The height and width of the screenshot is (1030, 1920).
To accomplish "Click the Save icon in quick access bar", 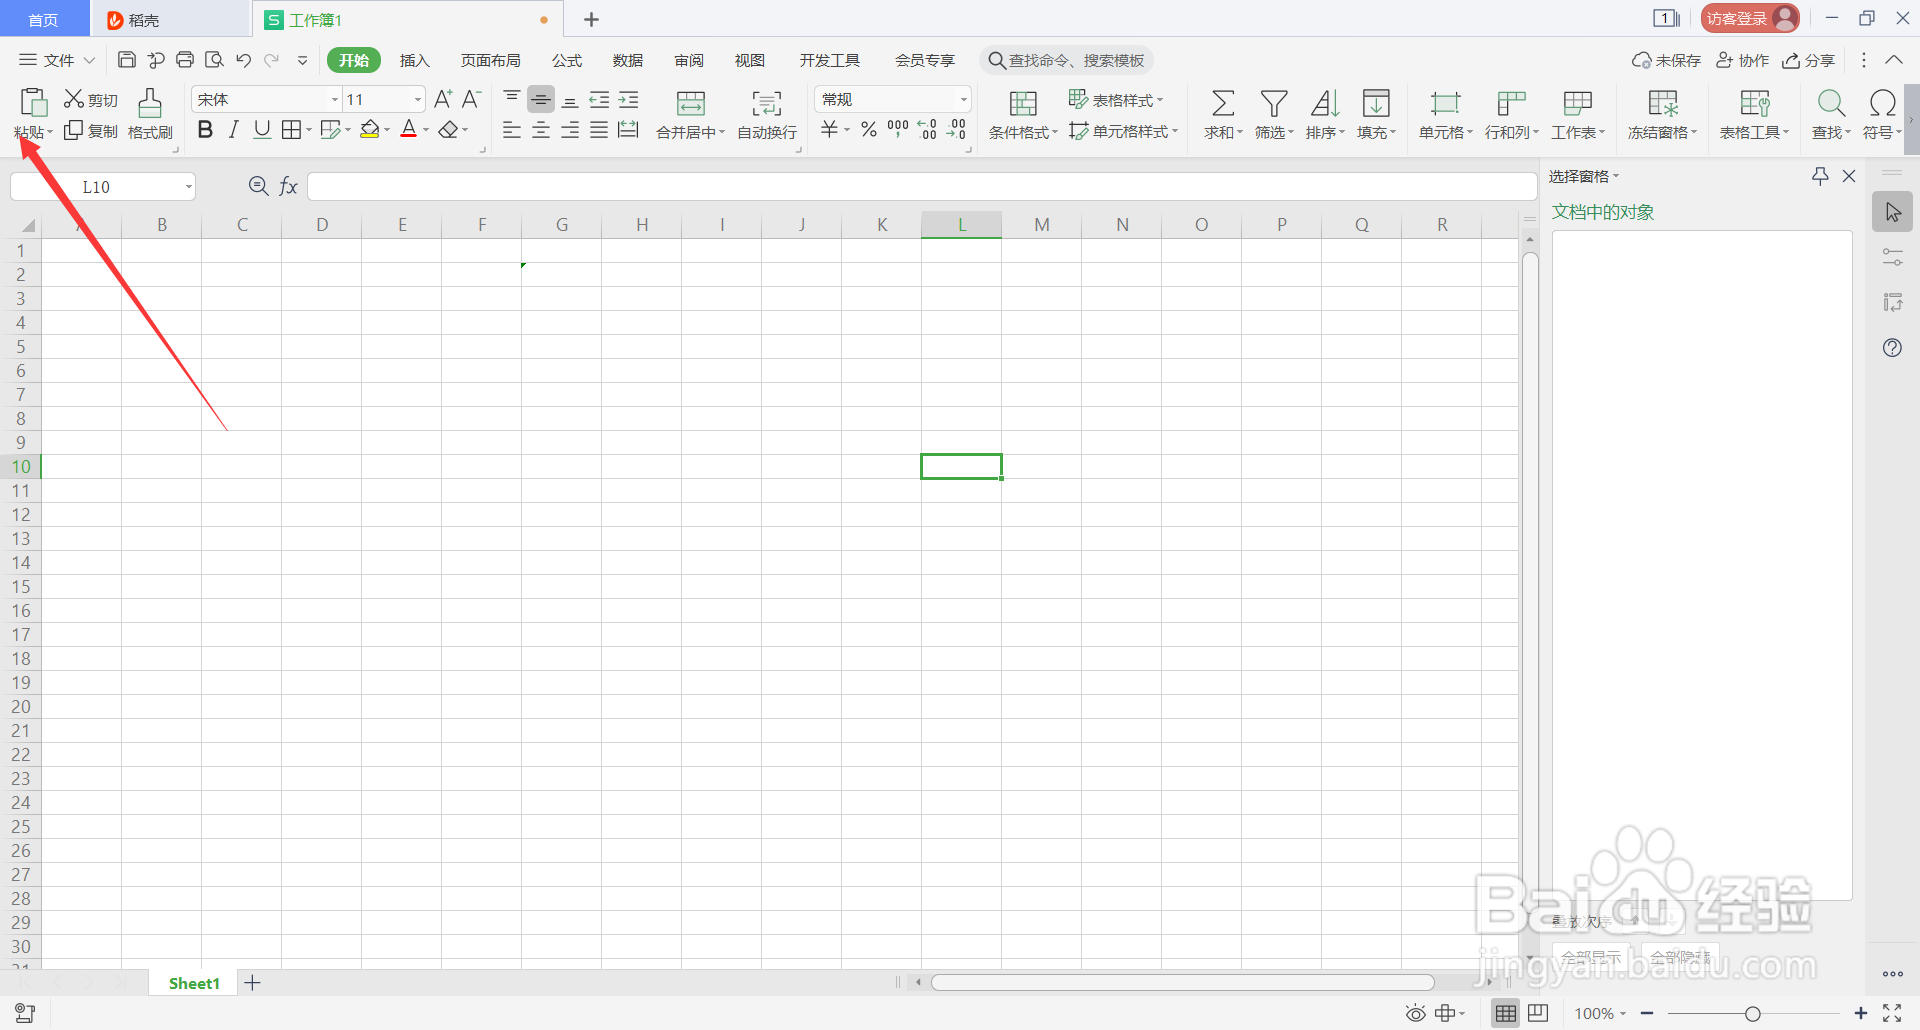I will (x=127, y=60).
